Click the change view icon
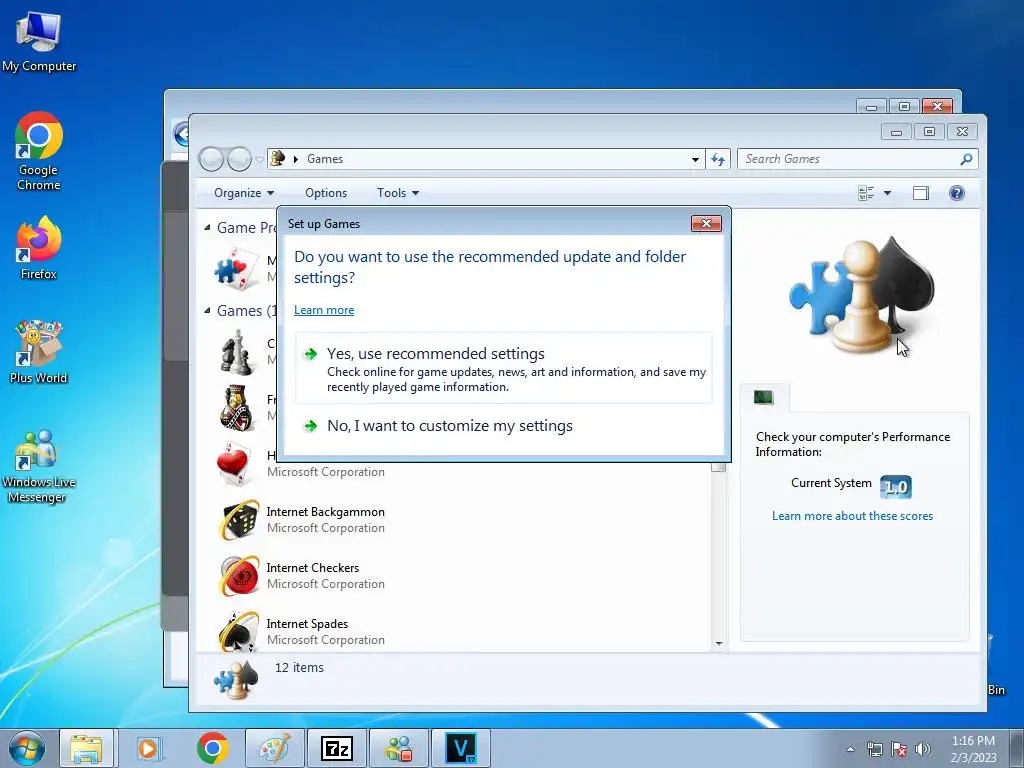 (x=866, y=193)
